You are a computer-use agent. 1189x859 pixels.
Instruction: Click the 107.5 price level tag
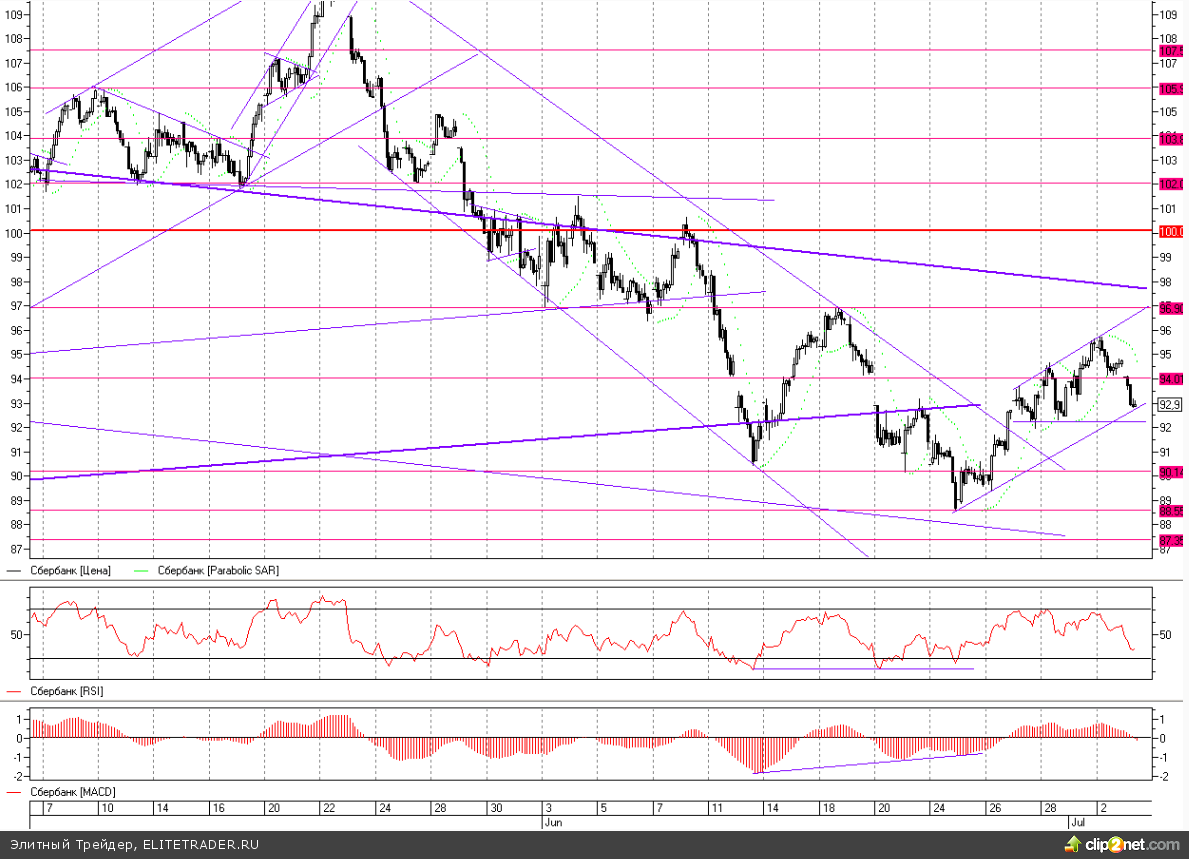click(1171, 50)
